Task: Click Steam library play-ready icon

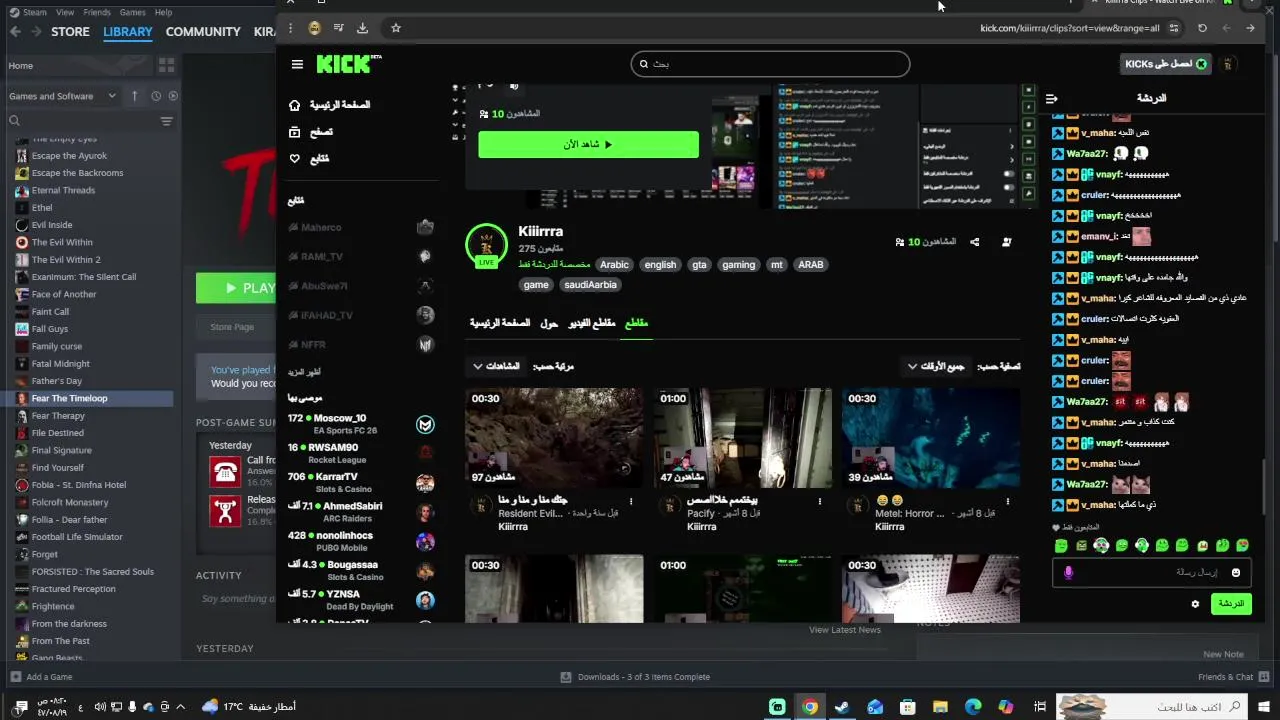Action: point(173,96)
